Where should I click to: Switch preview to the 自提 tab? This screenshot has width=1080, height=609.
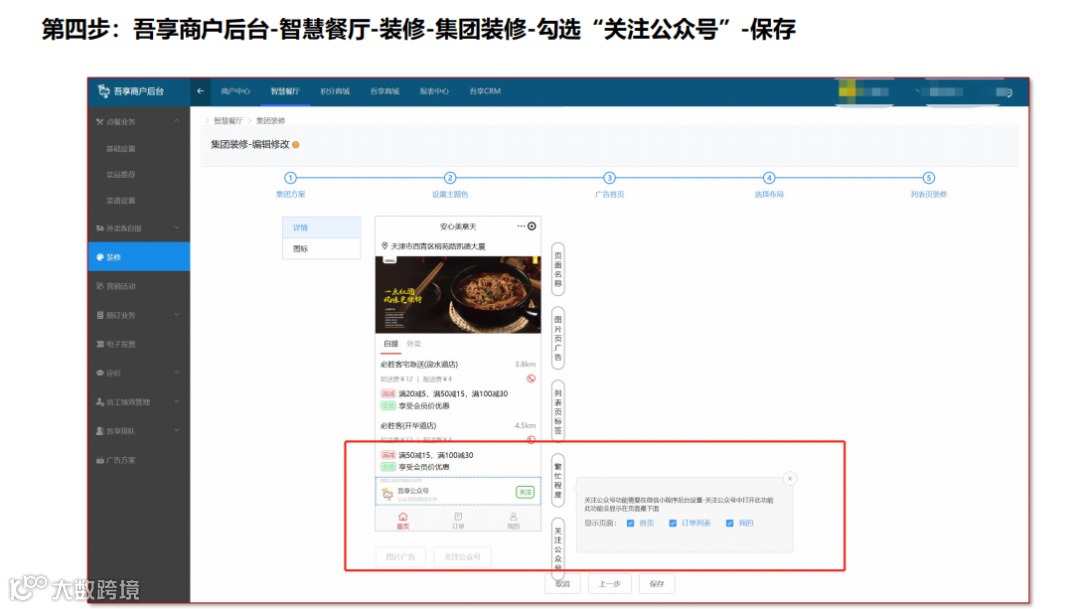click(391, 344)
